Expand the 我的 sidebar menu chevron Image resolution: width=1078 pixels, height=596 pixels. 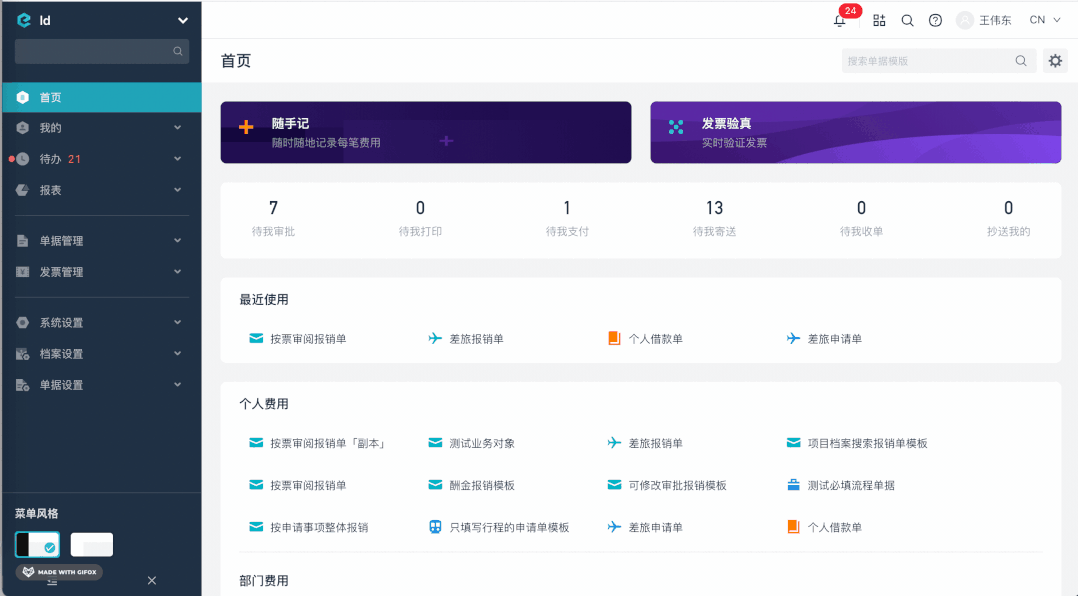(x=177, y=128)
